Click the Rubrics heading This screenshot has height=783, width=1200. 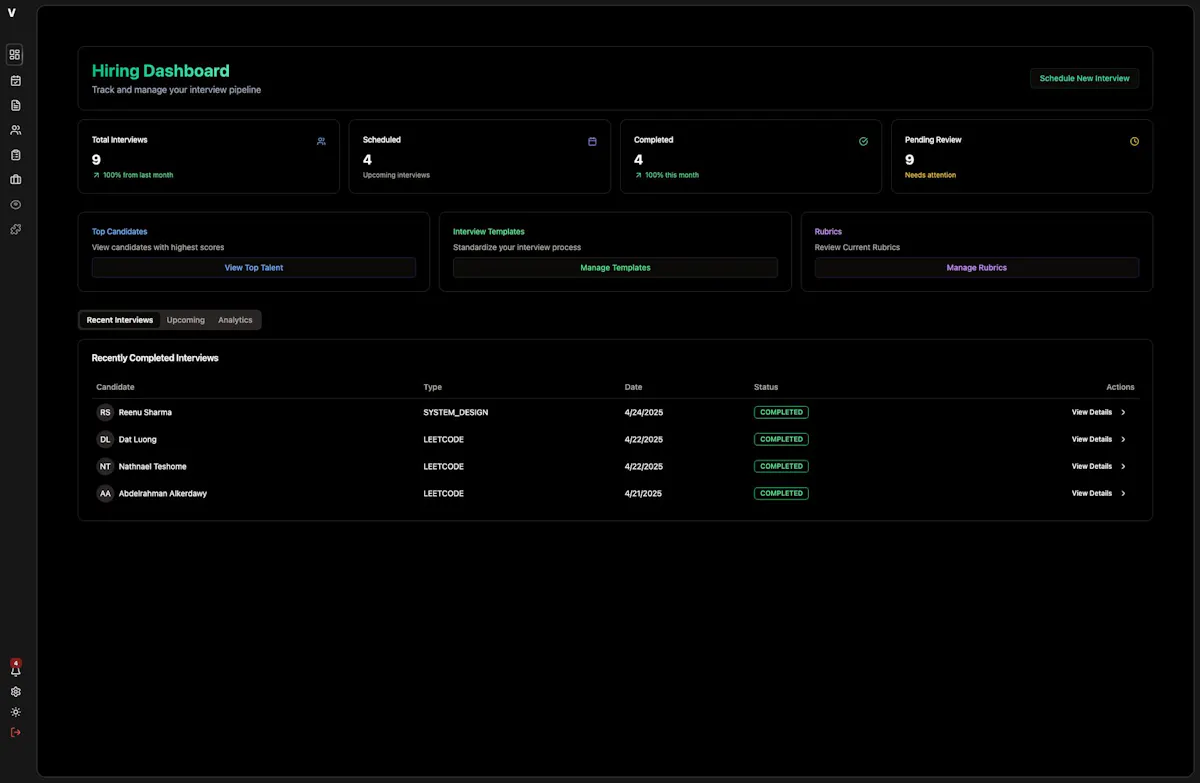pyautogui.click(x=828, y=232)
